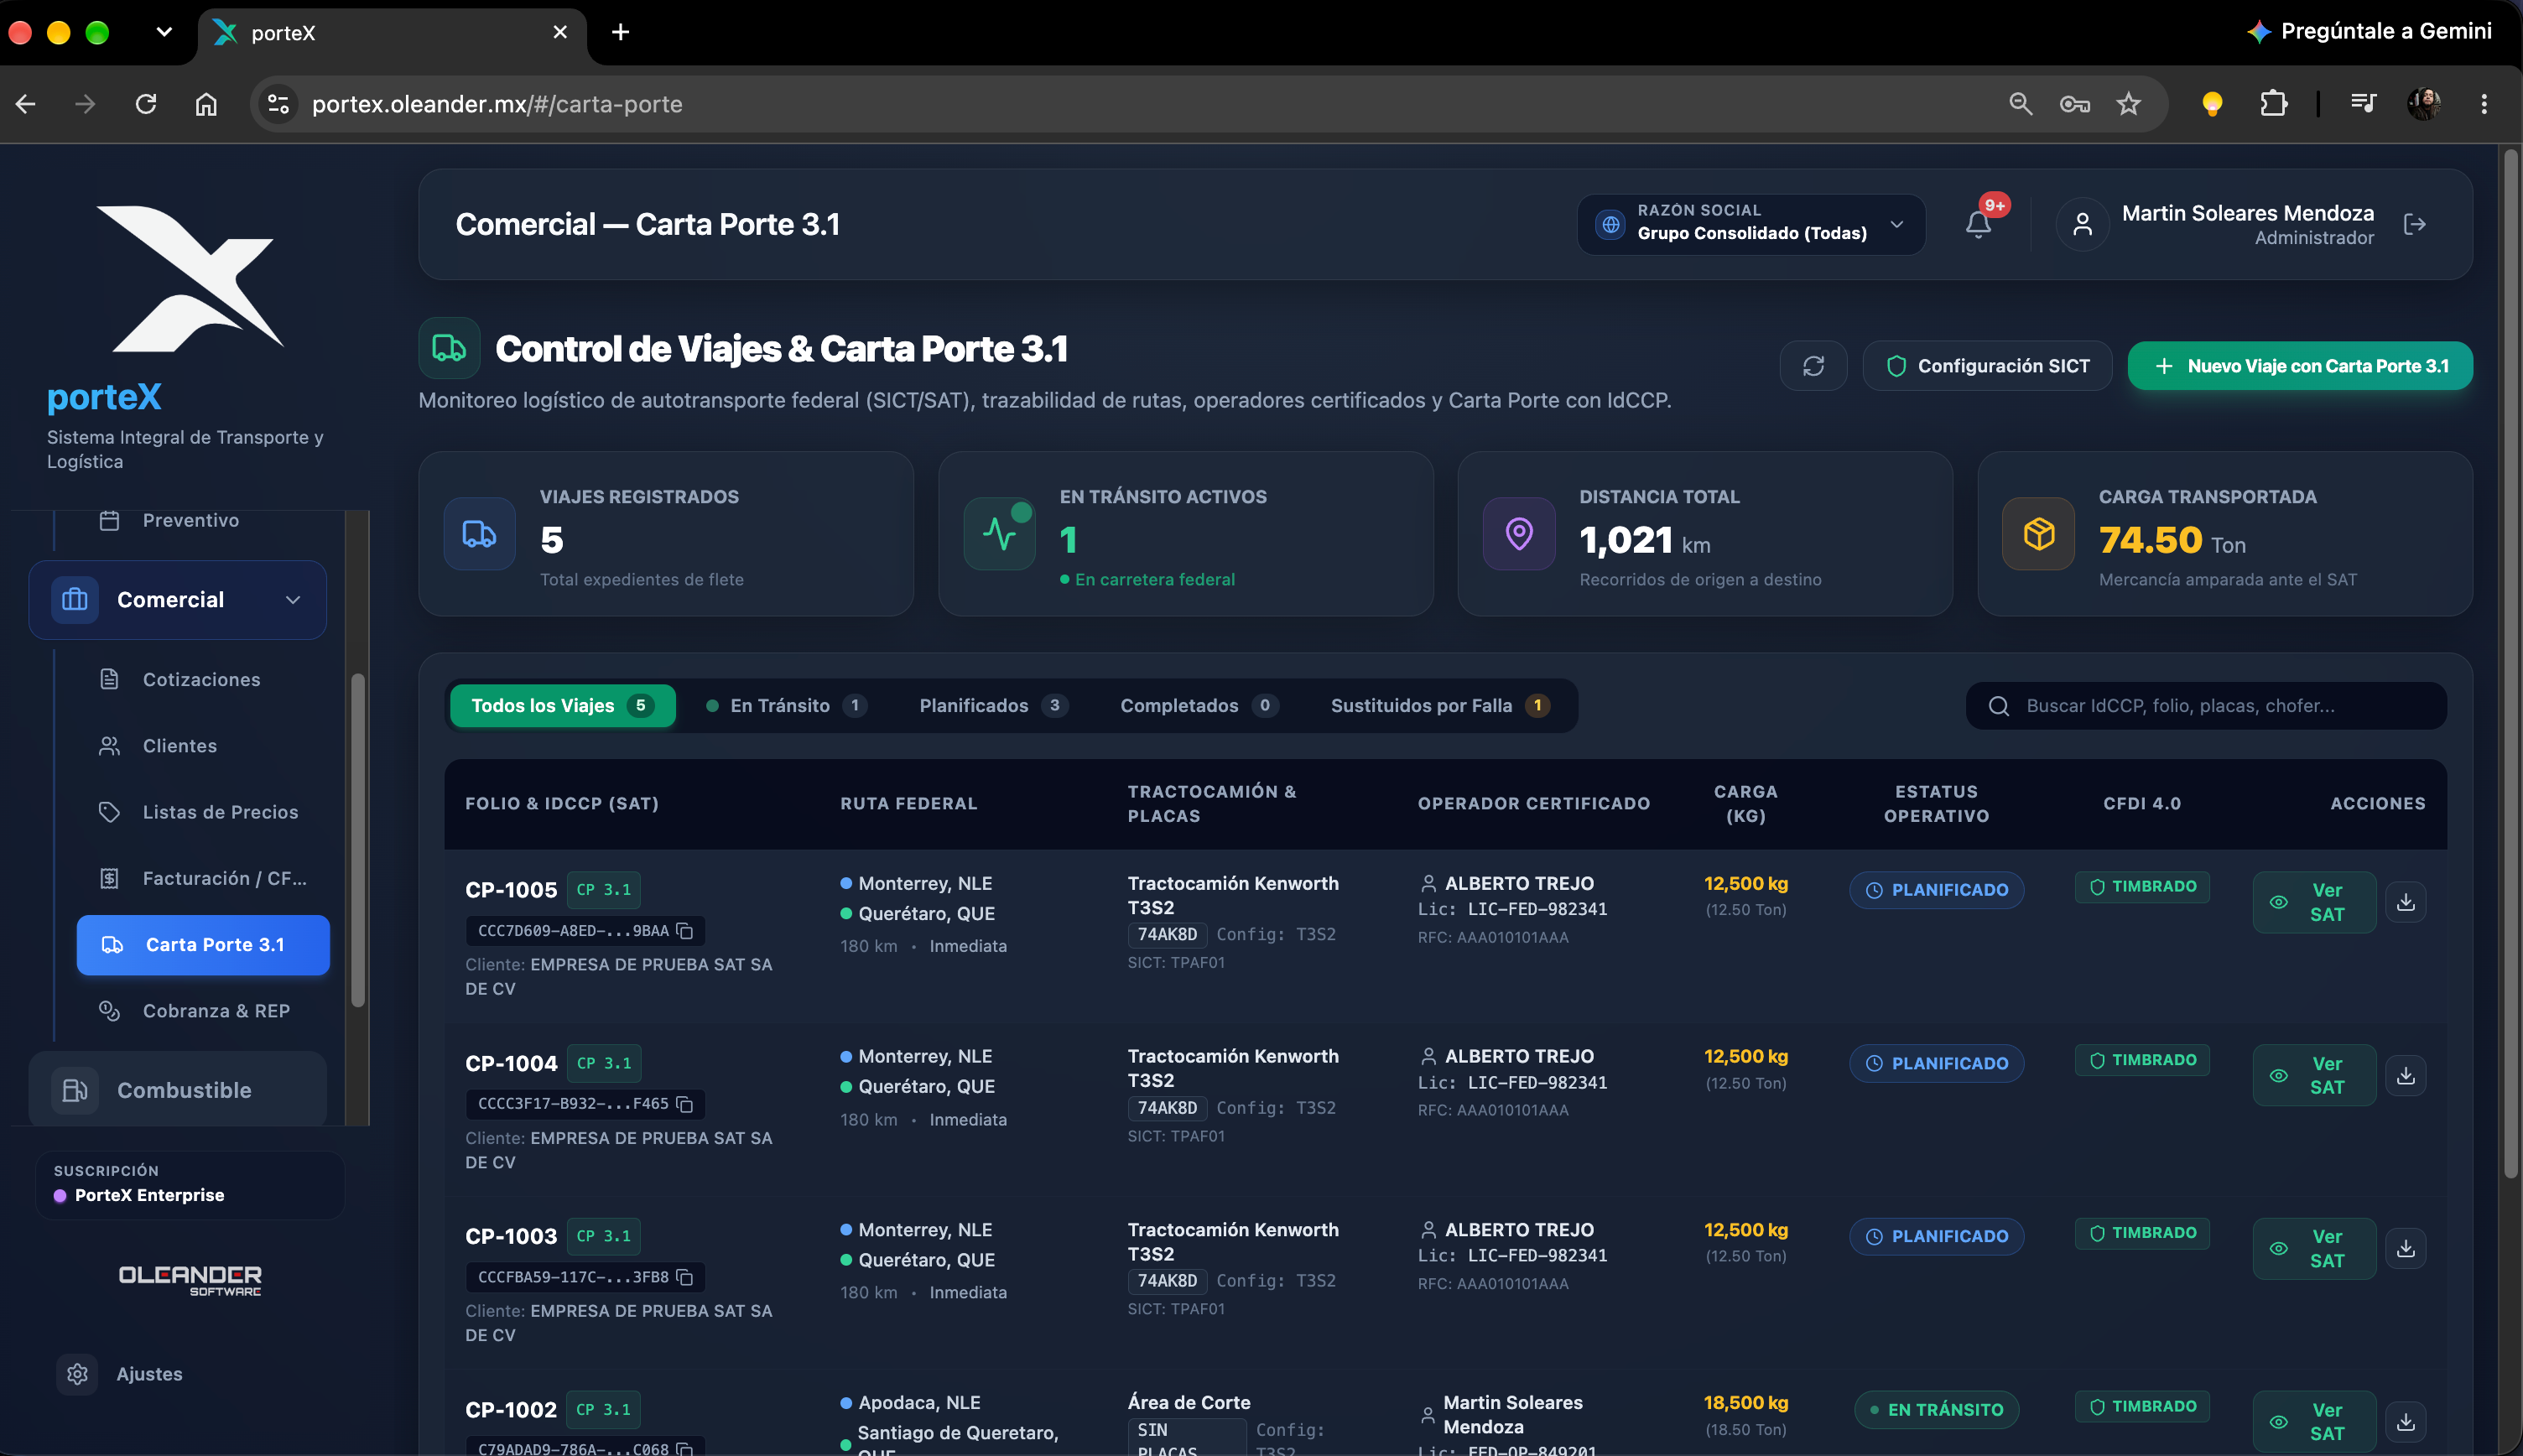Download the CP-1005 carta porte file
The height and width of the screenshot is (1456, 2523).
click(2406, 902)
